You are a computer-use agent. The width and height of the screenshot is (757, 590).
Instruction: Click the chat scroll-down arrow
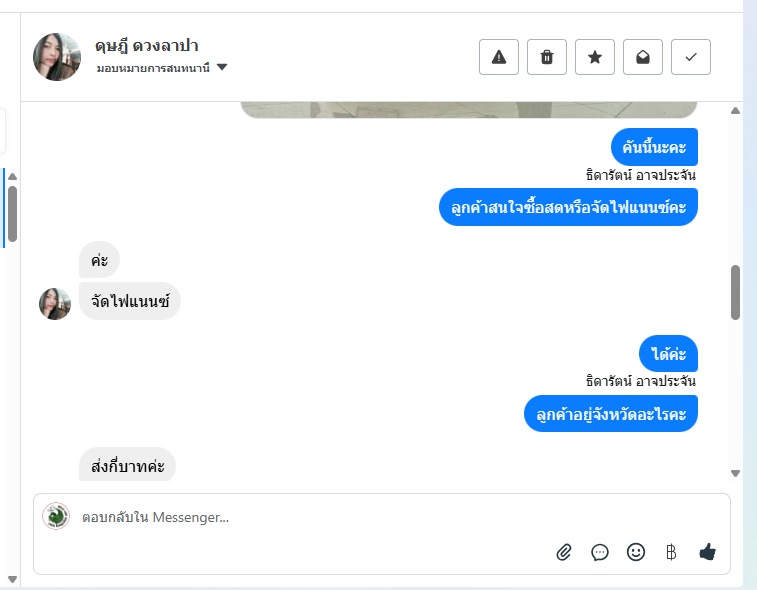click(736, 474)
